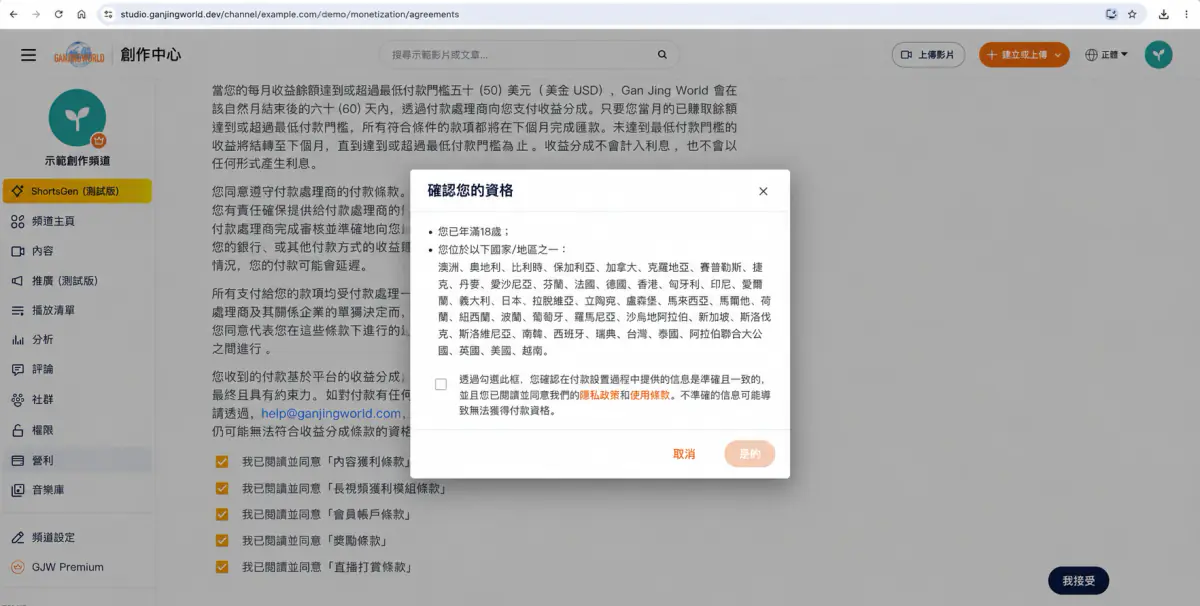The image size is (1200, 606).
Task: Open 權限 in sidebar
Action: click(77, 431)
